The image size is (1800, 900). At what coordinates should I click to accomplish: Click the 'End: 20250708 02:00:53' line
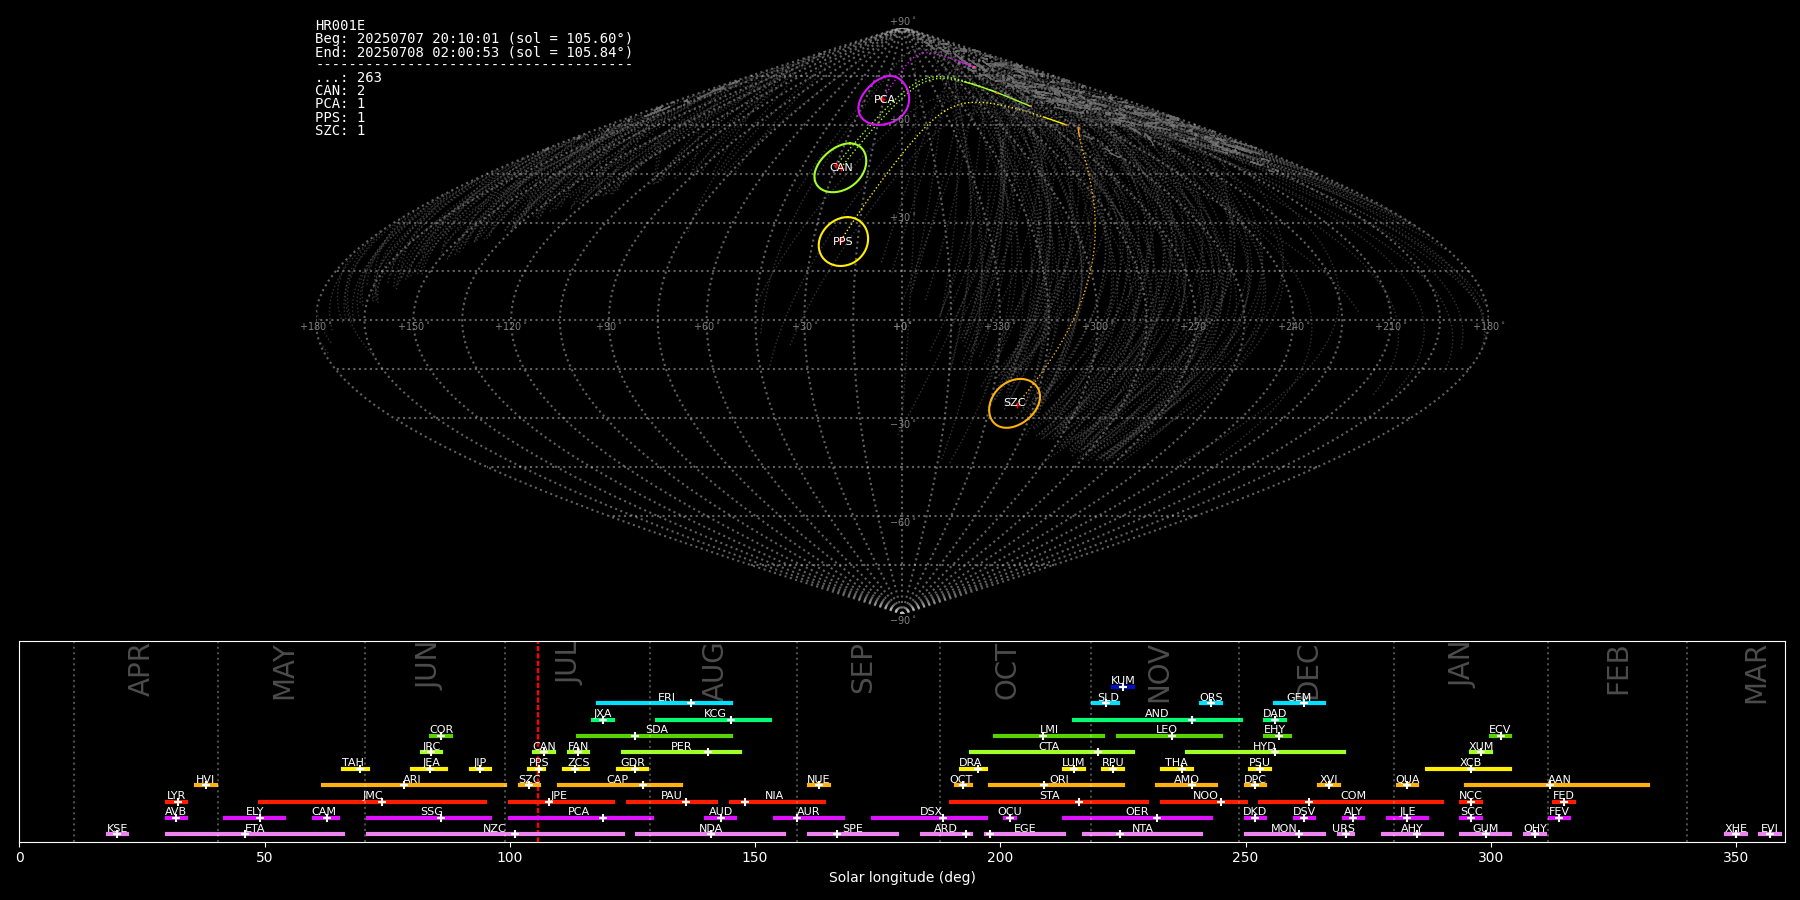point(474,52)
